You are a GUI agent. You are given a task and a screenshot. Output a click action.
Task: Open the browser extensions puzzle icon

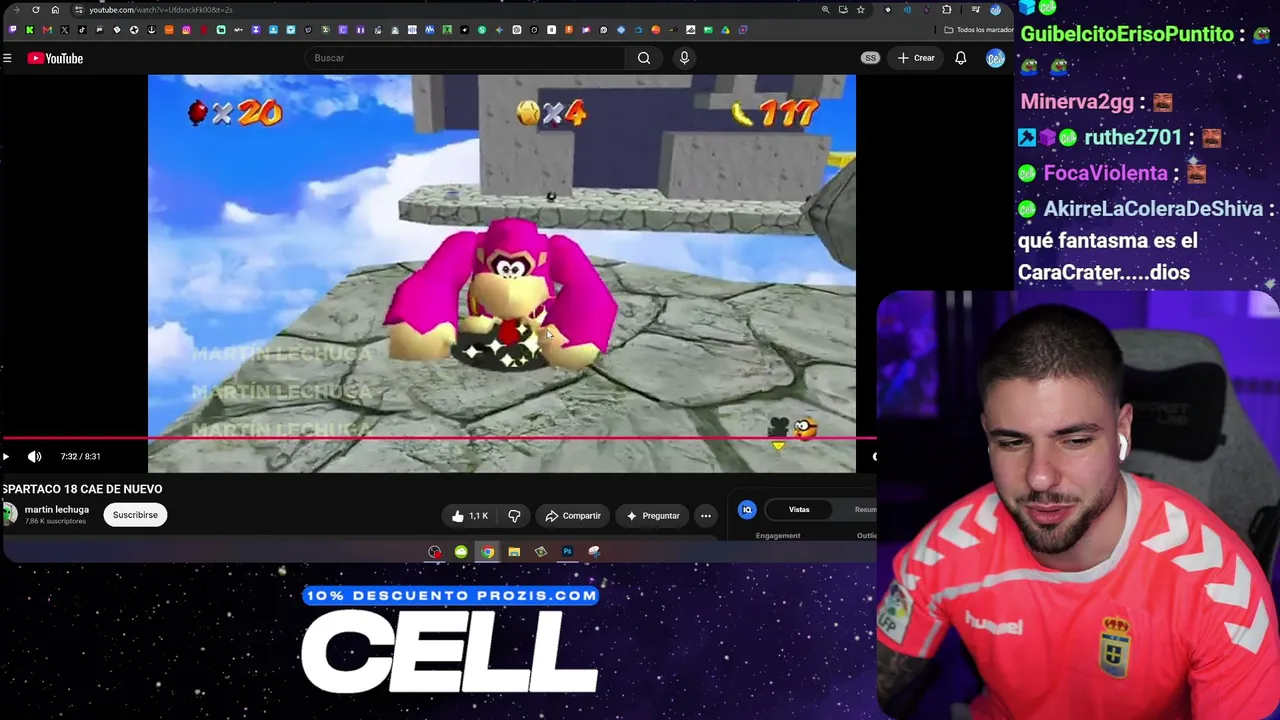(946, 10)
